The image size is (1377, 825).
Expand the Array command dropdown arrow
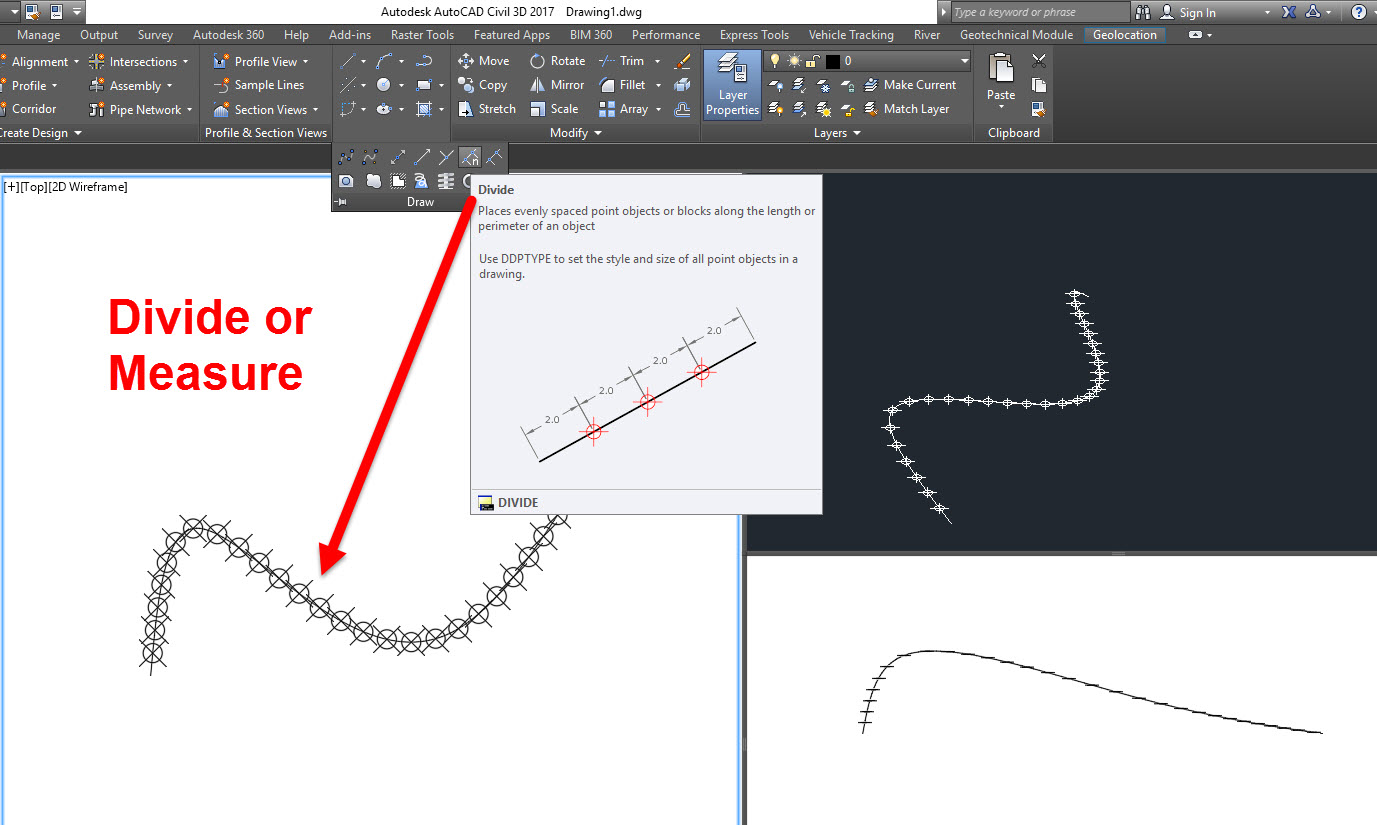pos(659,109)
